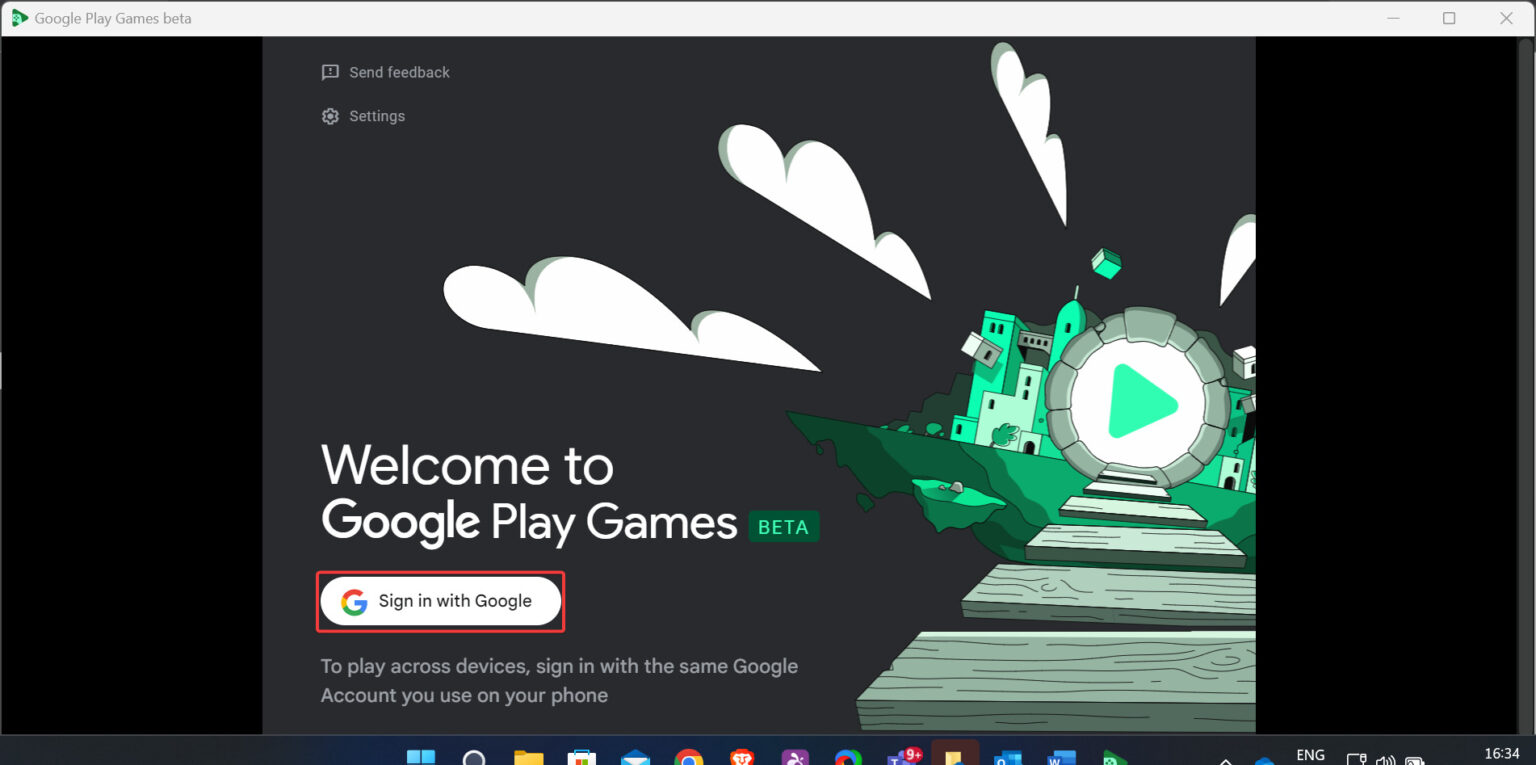This screenshot has height=765, width=1536.
Task: Open Google Chrome from the taskbar
Action: click(x=689, y=756)
